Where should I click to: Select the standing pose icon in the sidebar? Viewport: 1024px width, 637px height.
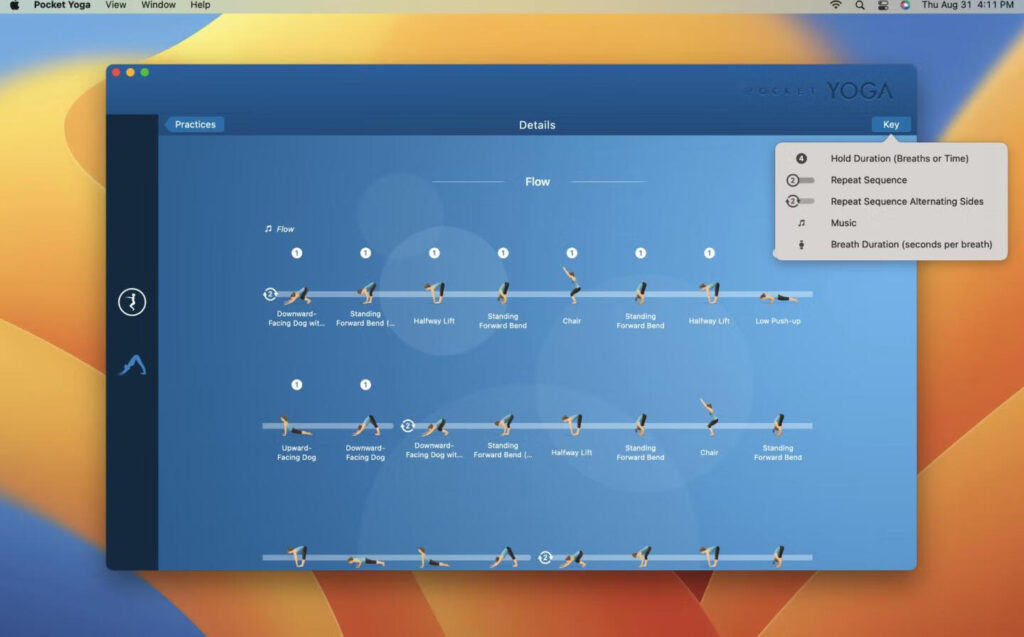pos(132,301)
